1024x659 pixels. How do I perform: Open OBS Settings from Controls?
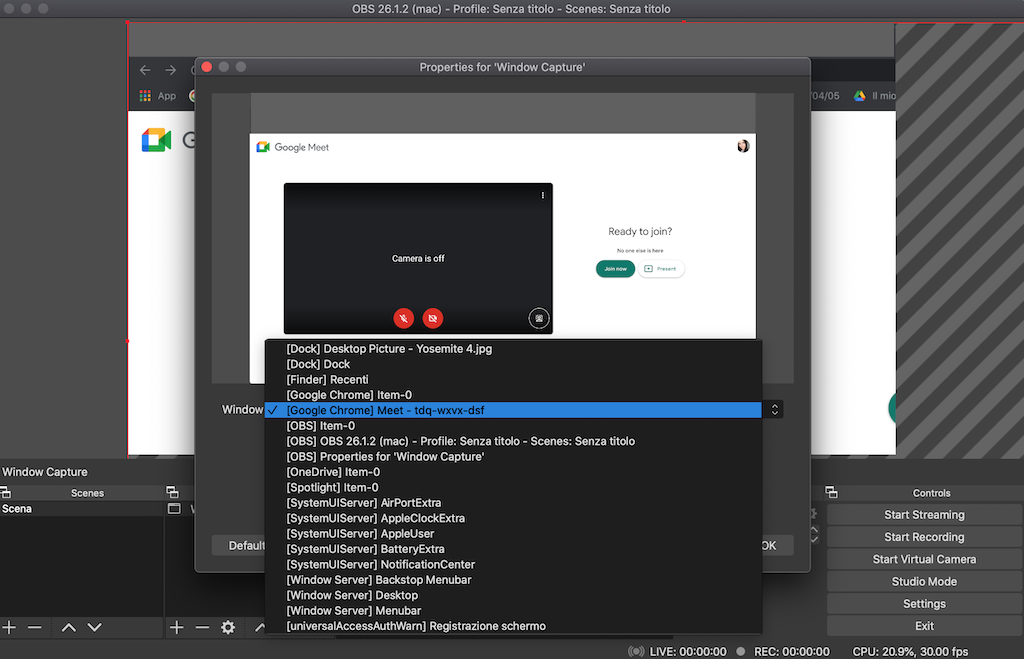pos(924,603)
